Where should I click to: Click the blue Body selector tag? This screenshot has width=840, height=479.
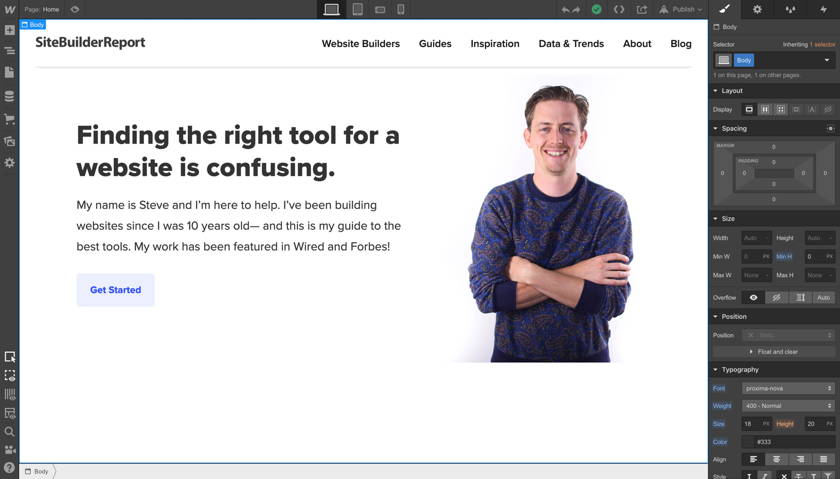tap(744, 60)
